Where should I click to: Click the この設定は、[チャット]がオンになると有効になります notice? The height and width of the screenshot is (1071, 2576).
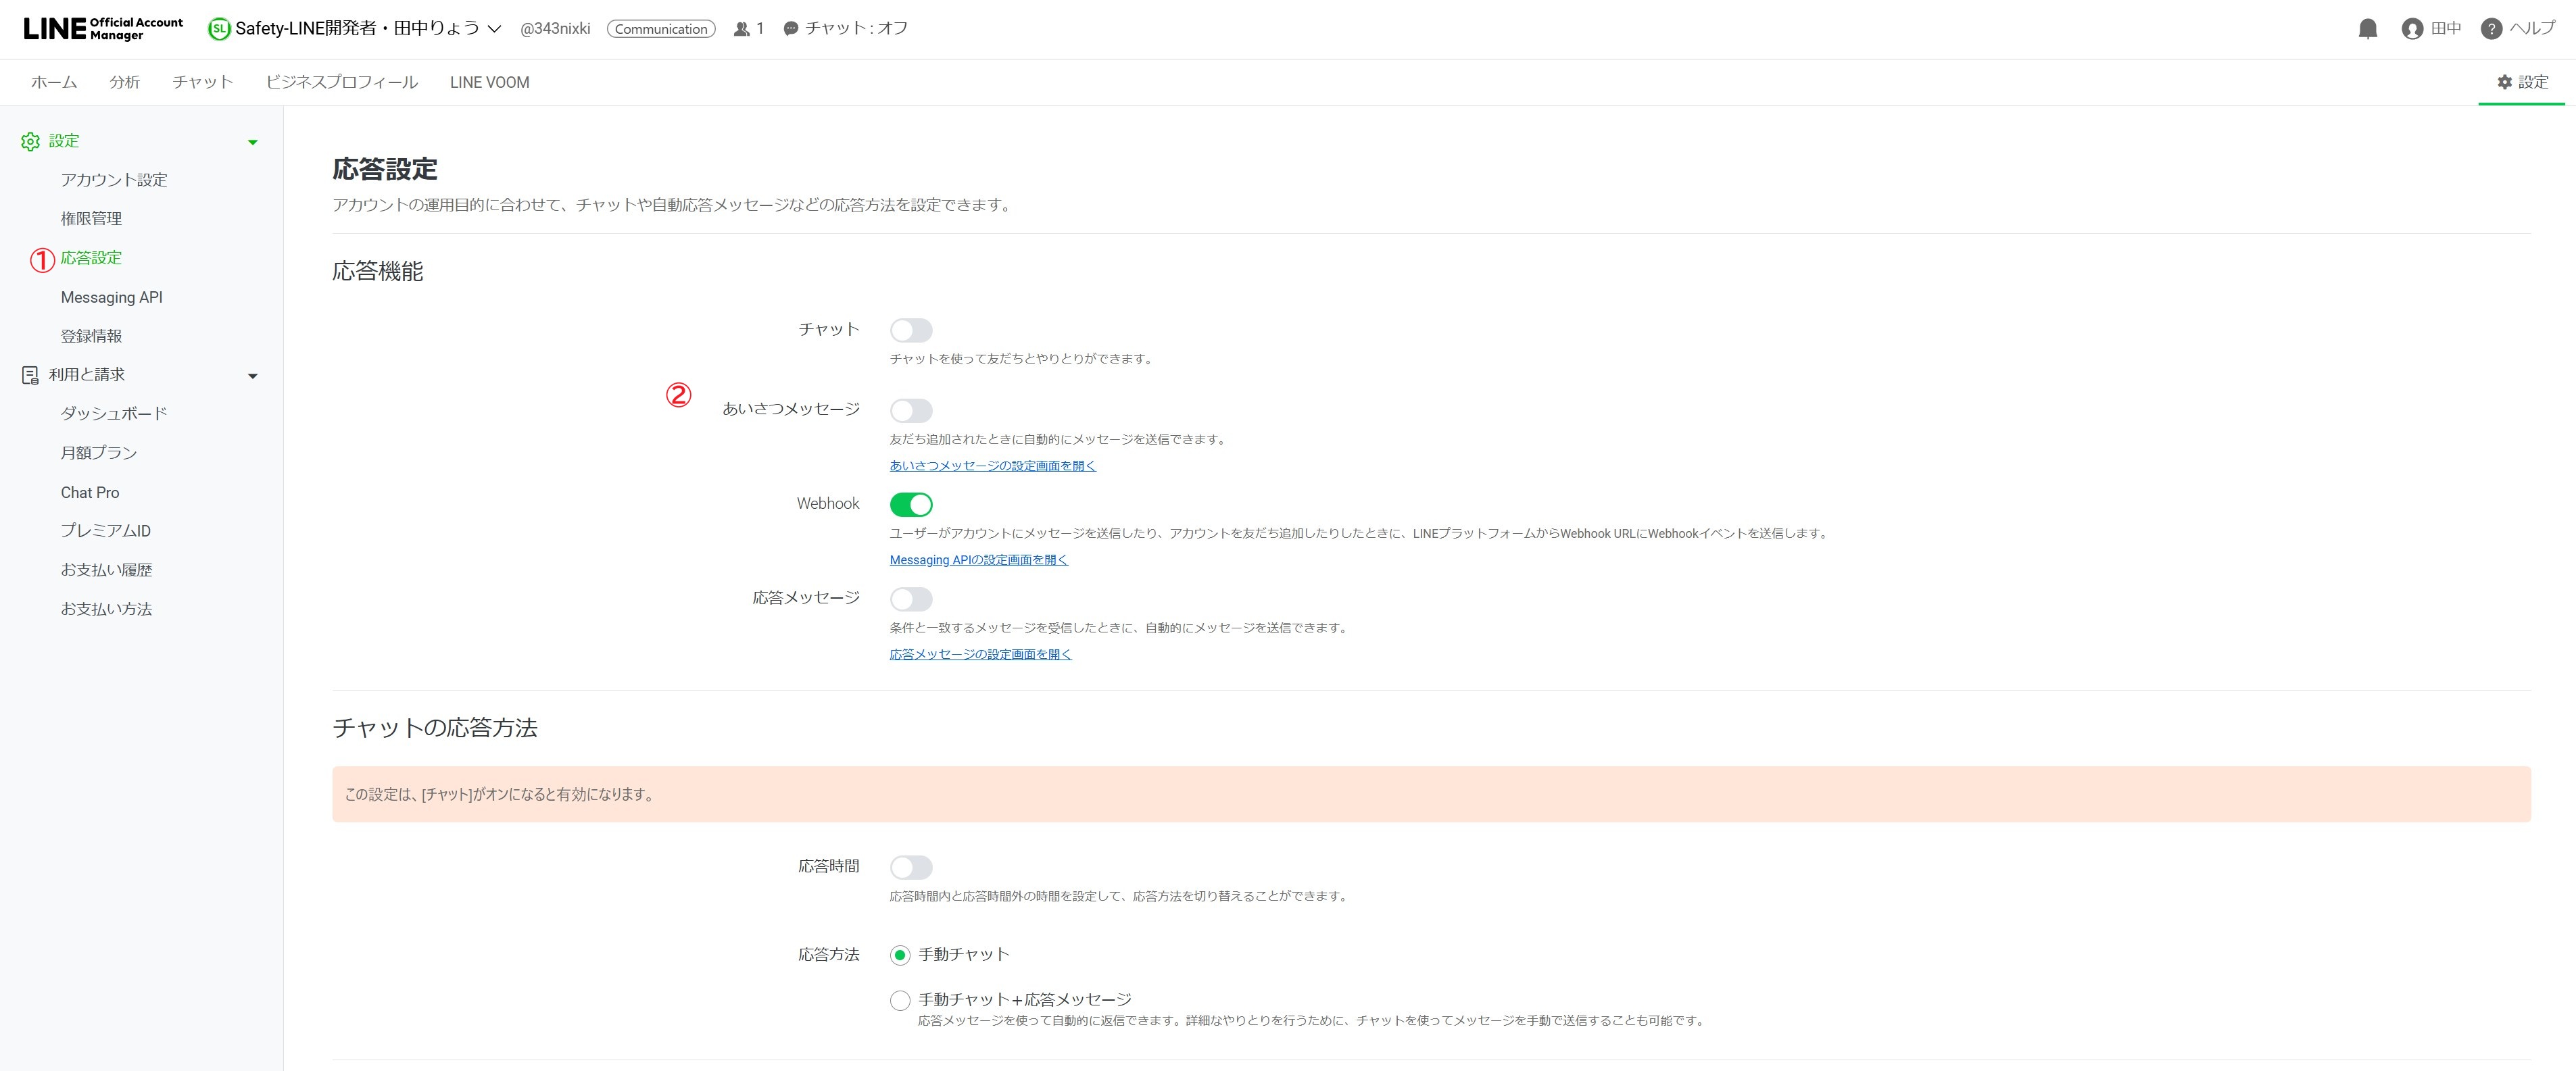(1431, 795)
